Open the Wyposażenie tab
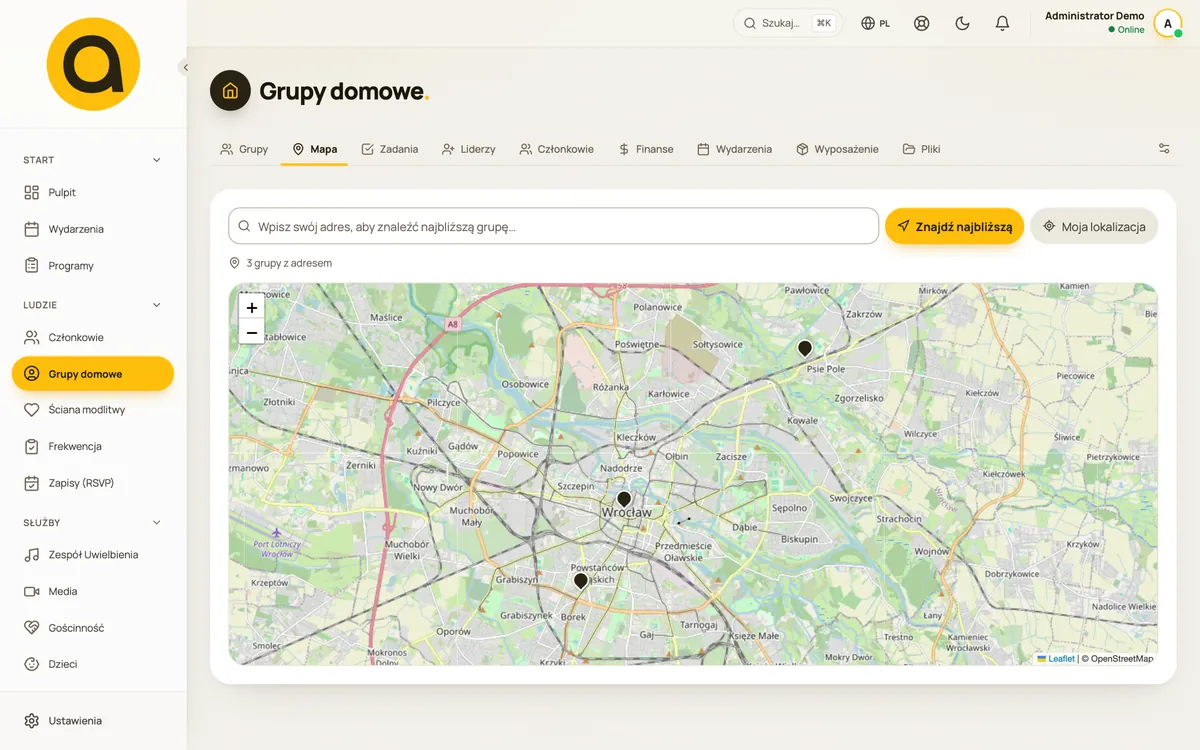The width and height of the screenshot is (1200, 750). [837, 149]
